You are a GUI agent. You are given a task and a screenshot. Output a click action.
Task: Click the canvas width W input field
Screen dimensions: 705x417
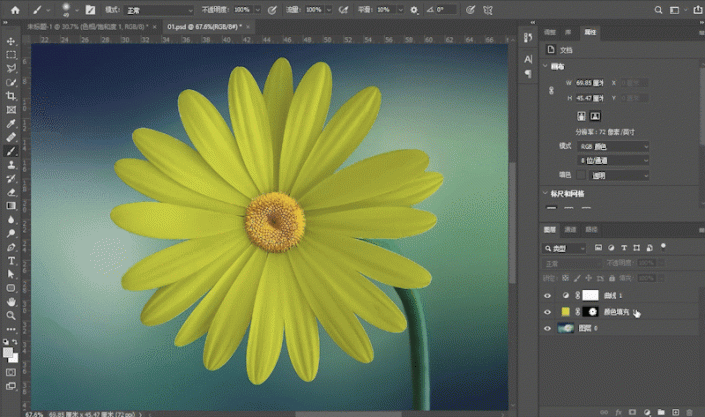pos(591,82)
